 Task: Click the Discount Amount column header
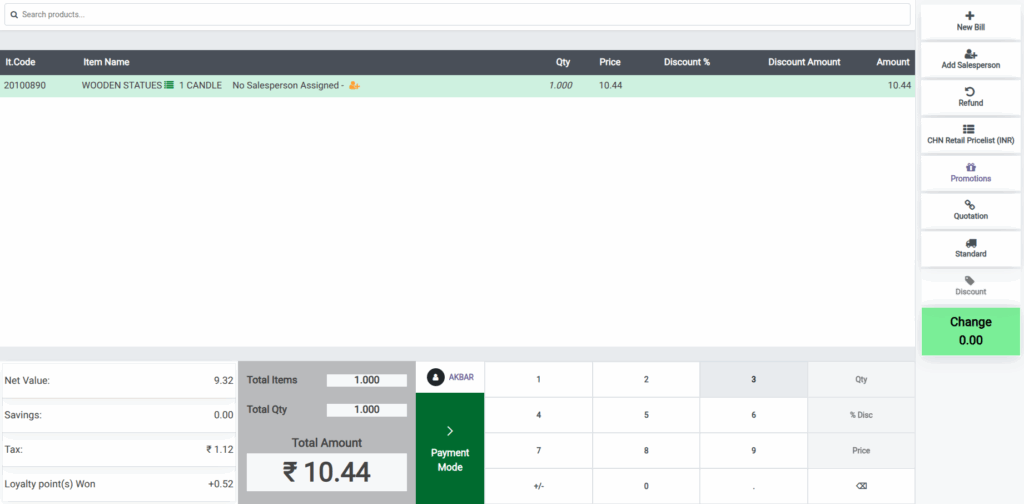(x=804, y=62)
